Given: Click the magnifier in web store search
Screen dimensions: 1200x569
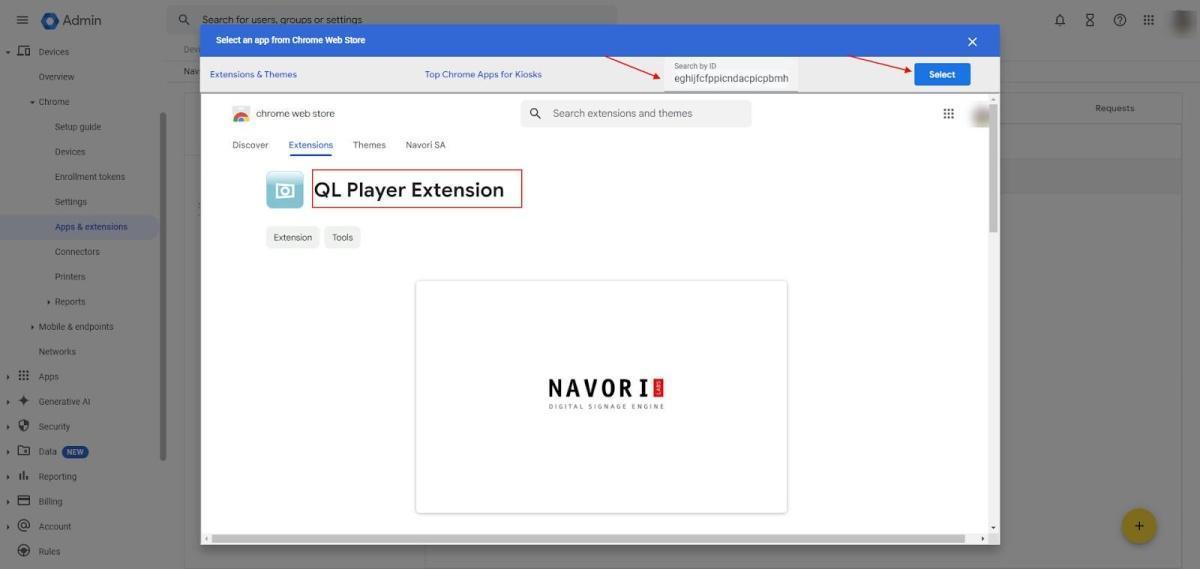Looking at the screenshot, I should pos(535,114).
